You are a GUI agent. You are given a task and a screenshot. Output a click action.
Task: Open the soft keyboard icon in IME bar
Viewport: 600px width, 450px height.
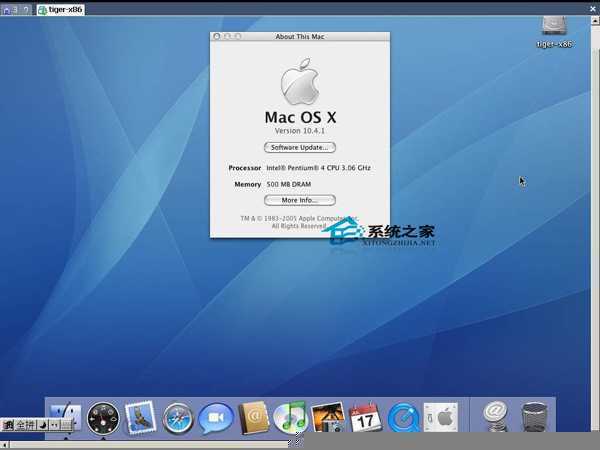[x=66, y=425]
